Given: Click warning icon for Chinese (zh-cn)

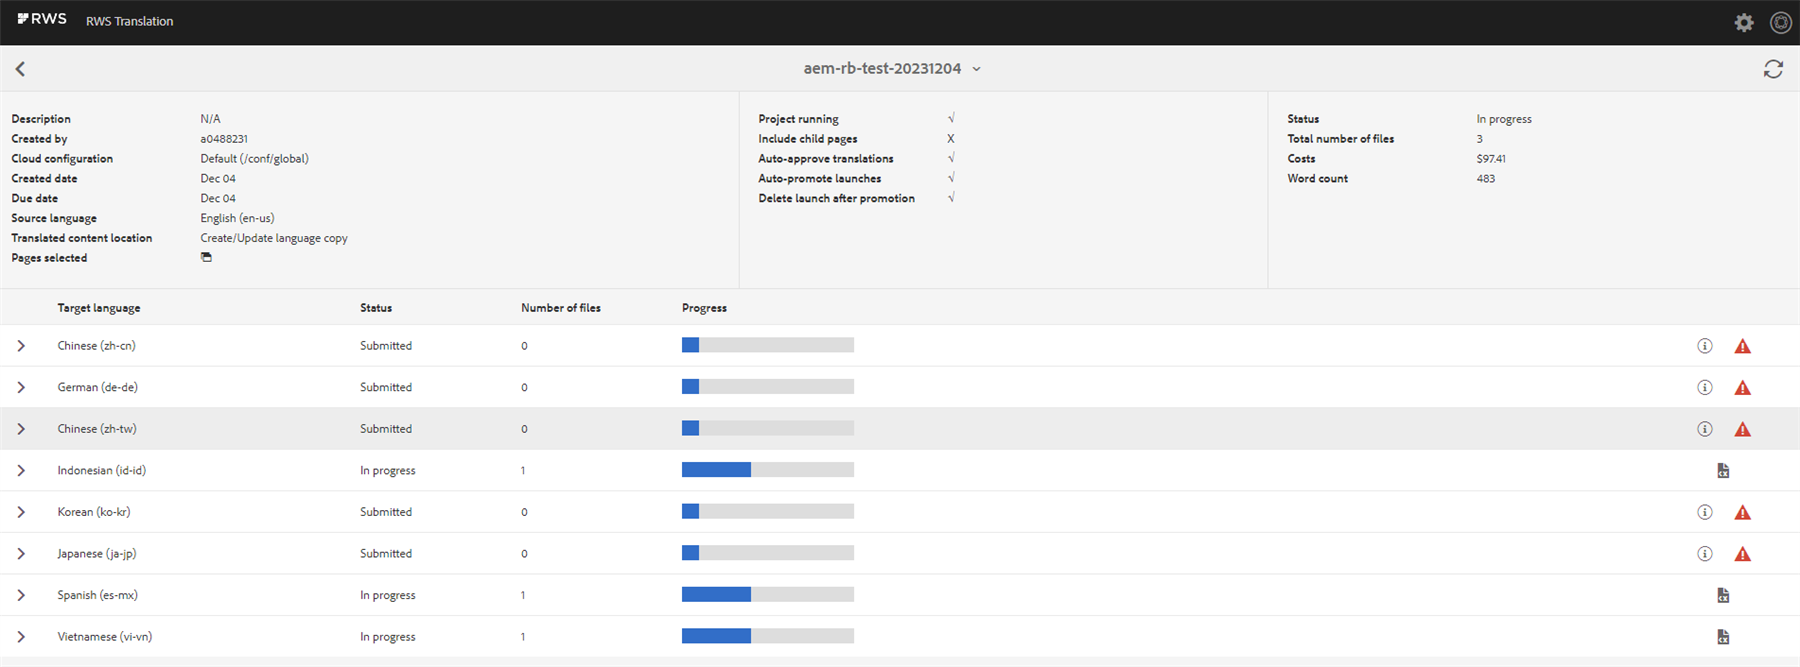Looking at the screenshot, I should pos(1743,346).
